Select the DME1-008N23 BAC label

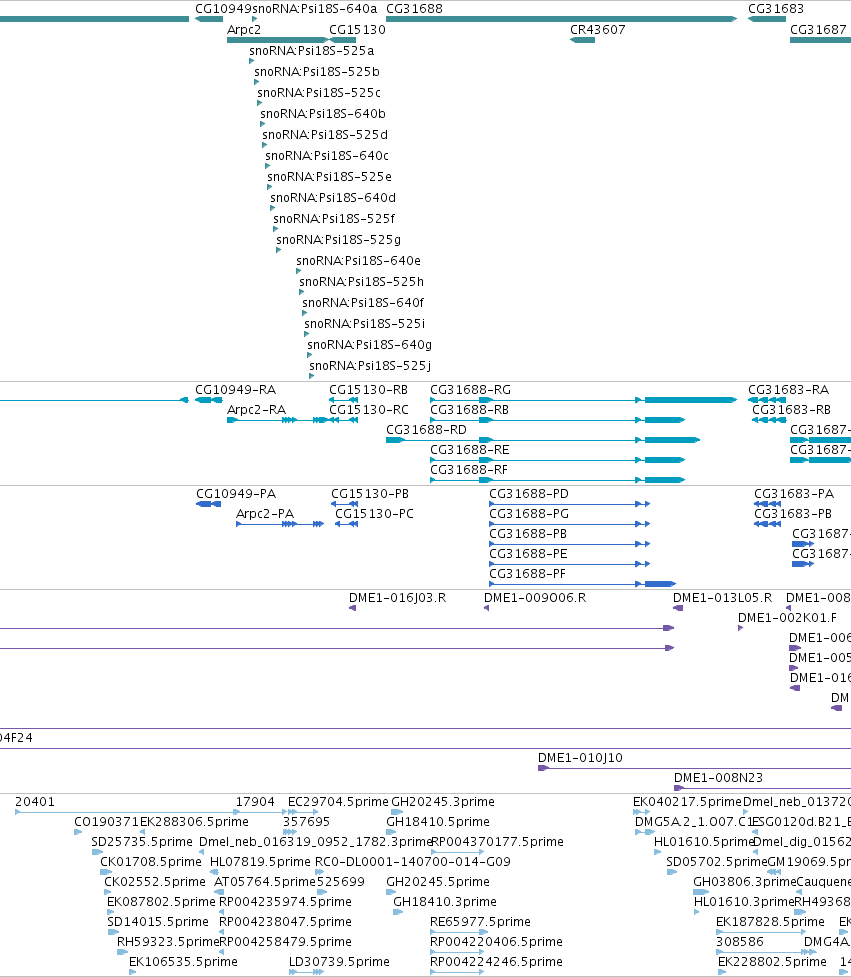click(x=718, y=778)
